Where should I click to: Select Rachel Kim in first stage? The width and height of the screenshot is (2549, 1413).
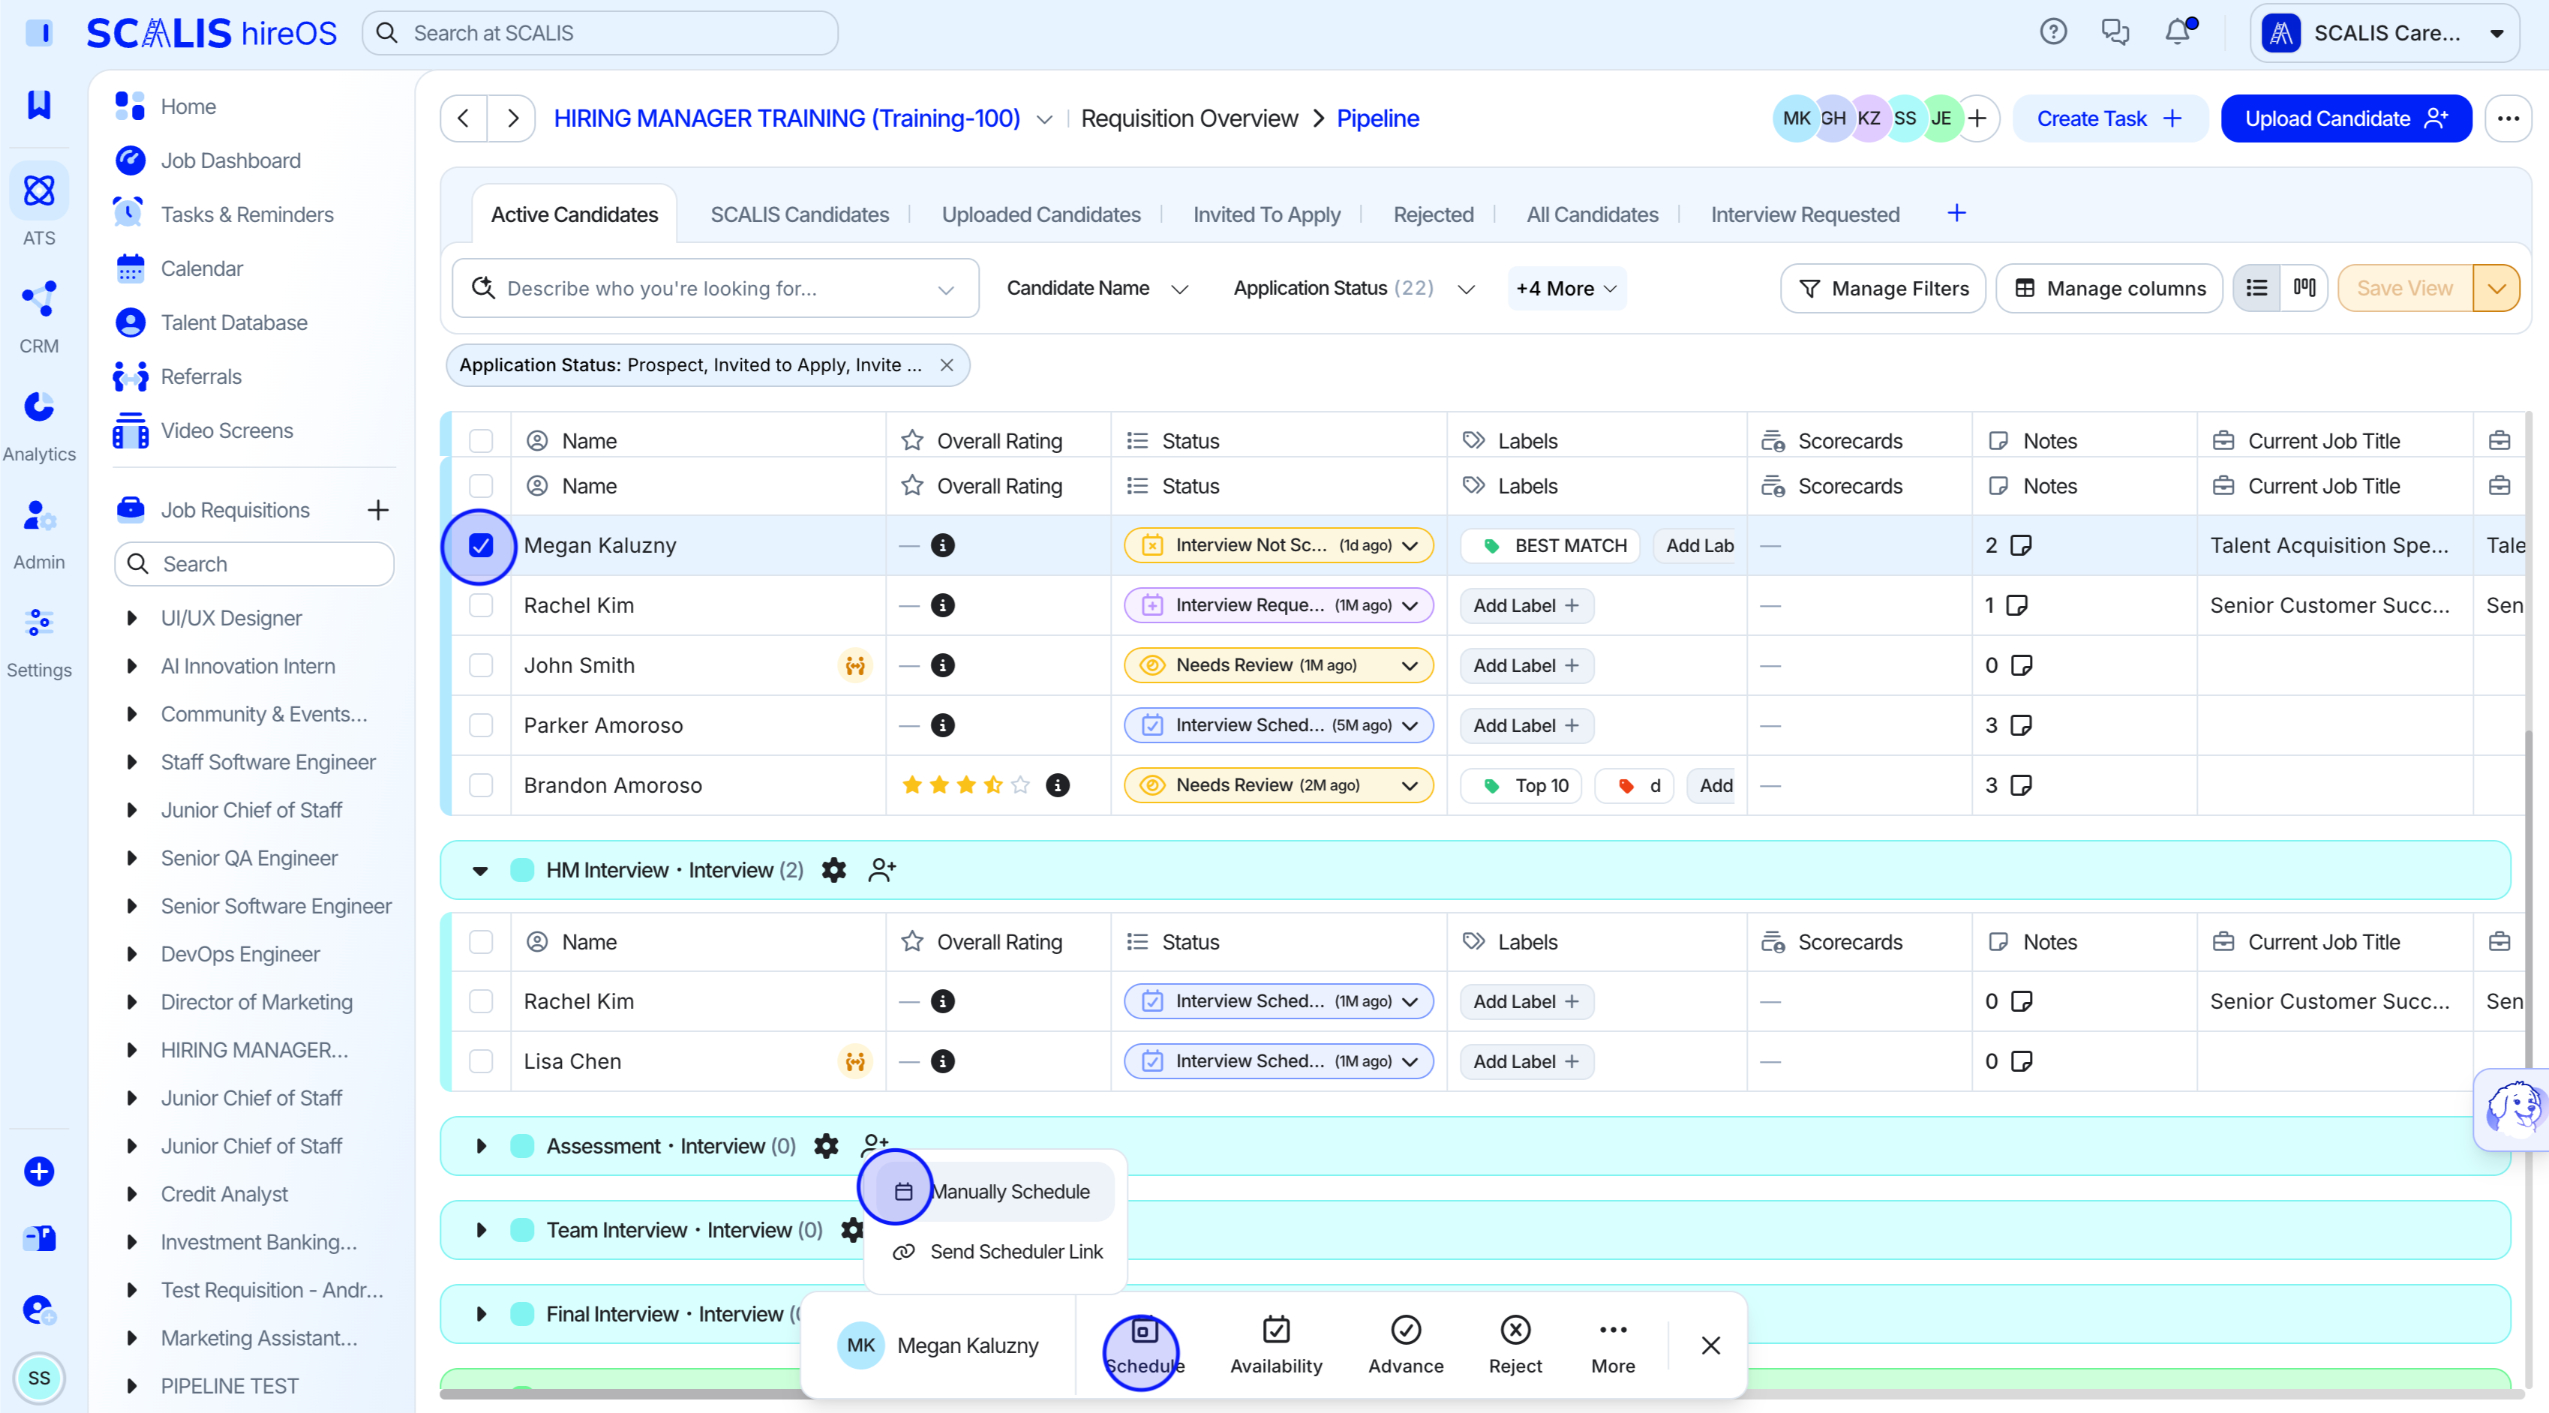coord(481,605)
